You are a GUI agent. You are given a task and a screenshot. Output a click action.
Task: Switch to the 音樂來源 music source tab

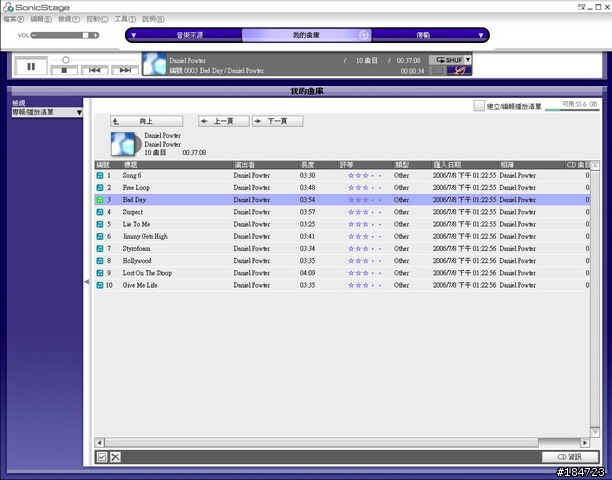[190, 35]
